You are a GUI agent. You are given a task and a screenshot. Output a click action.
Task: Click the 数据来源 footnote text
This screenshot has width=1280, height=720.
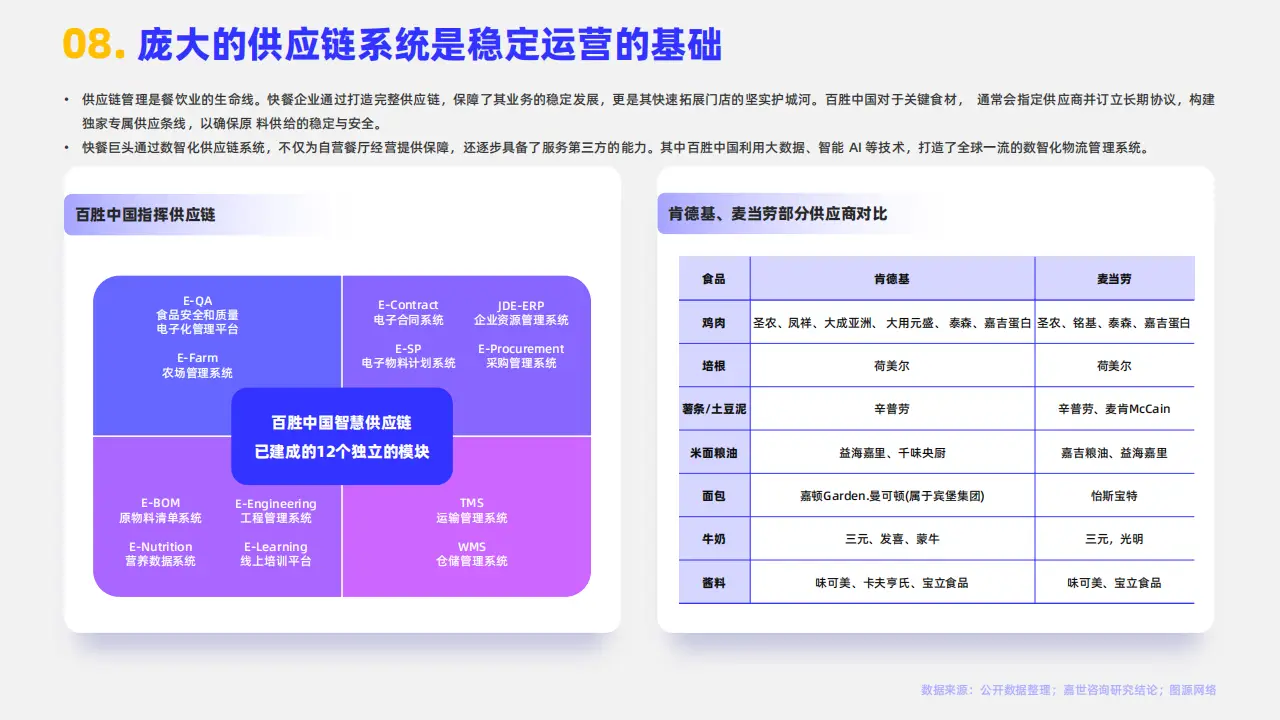point(1068,690)
